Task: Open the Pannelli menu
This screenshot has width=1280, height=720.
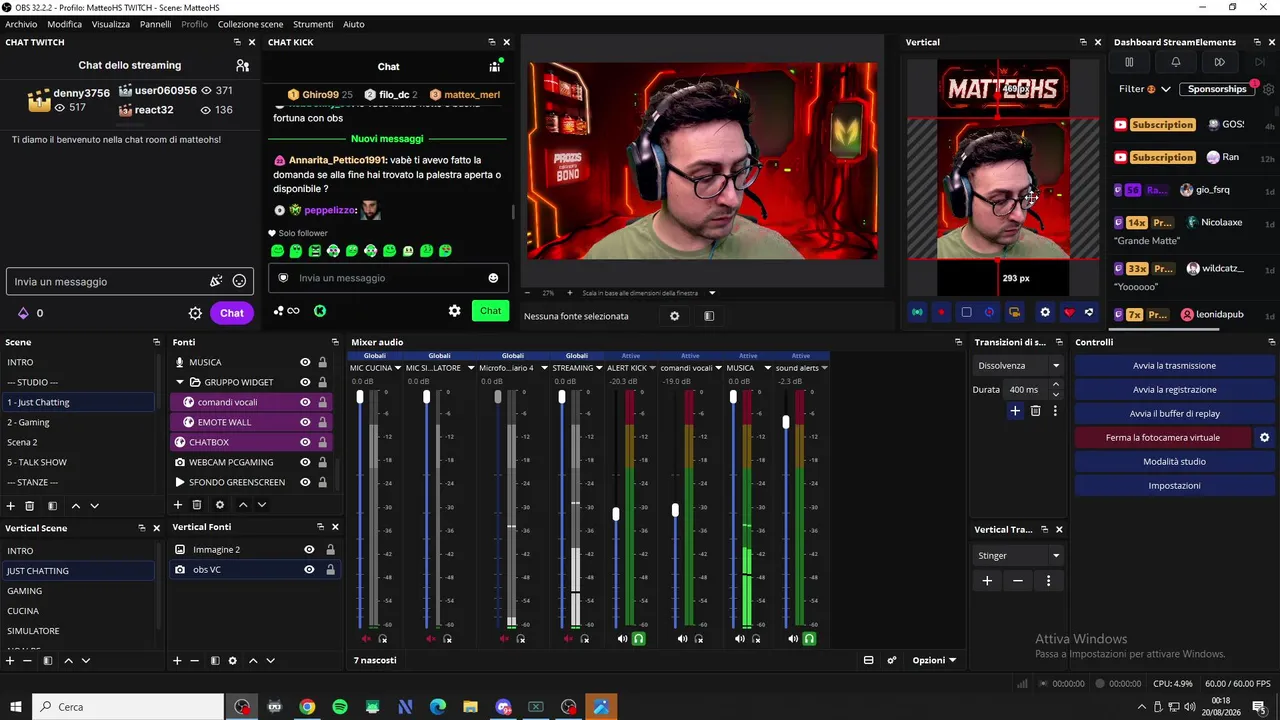Action: (155, 24)
